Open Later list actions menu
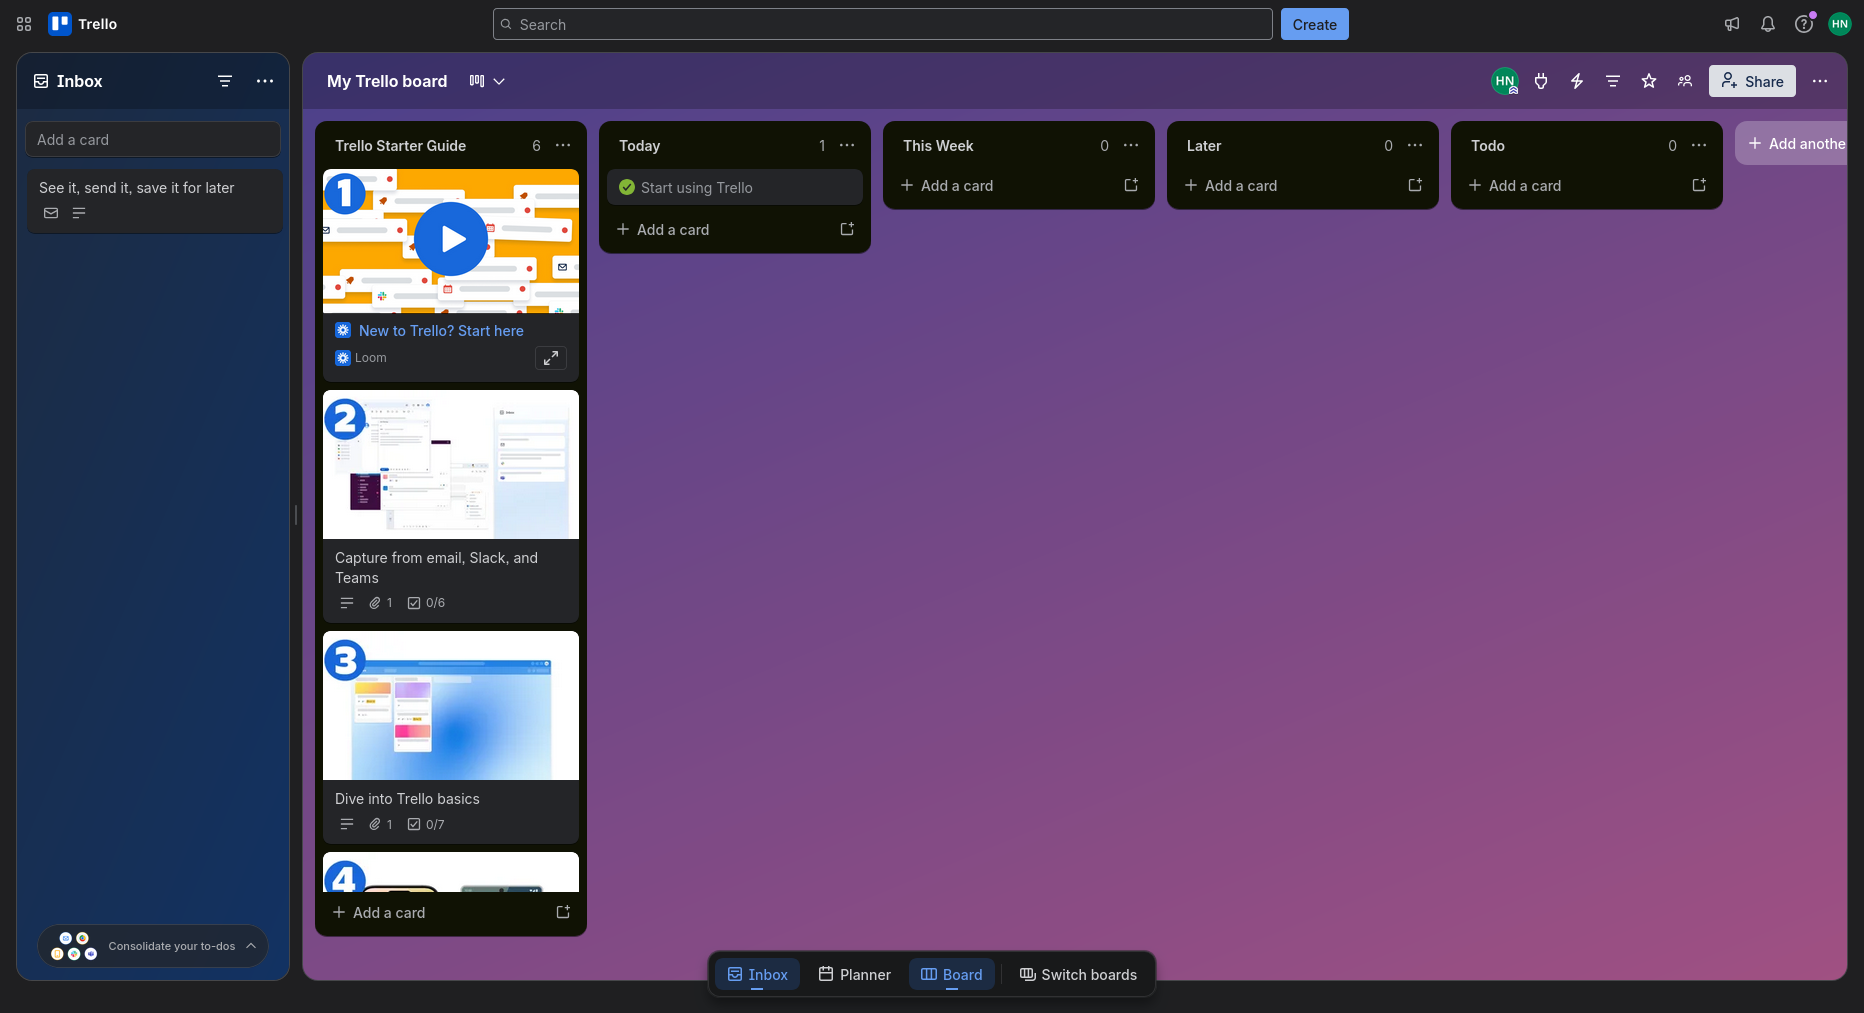Viewport: 1864px width, 1013px height. click(x=1415, y=145)
